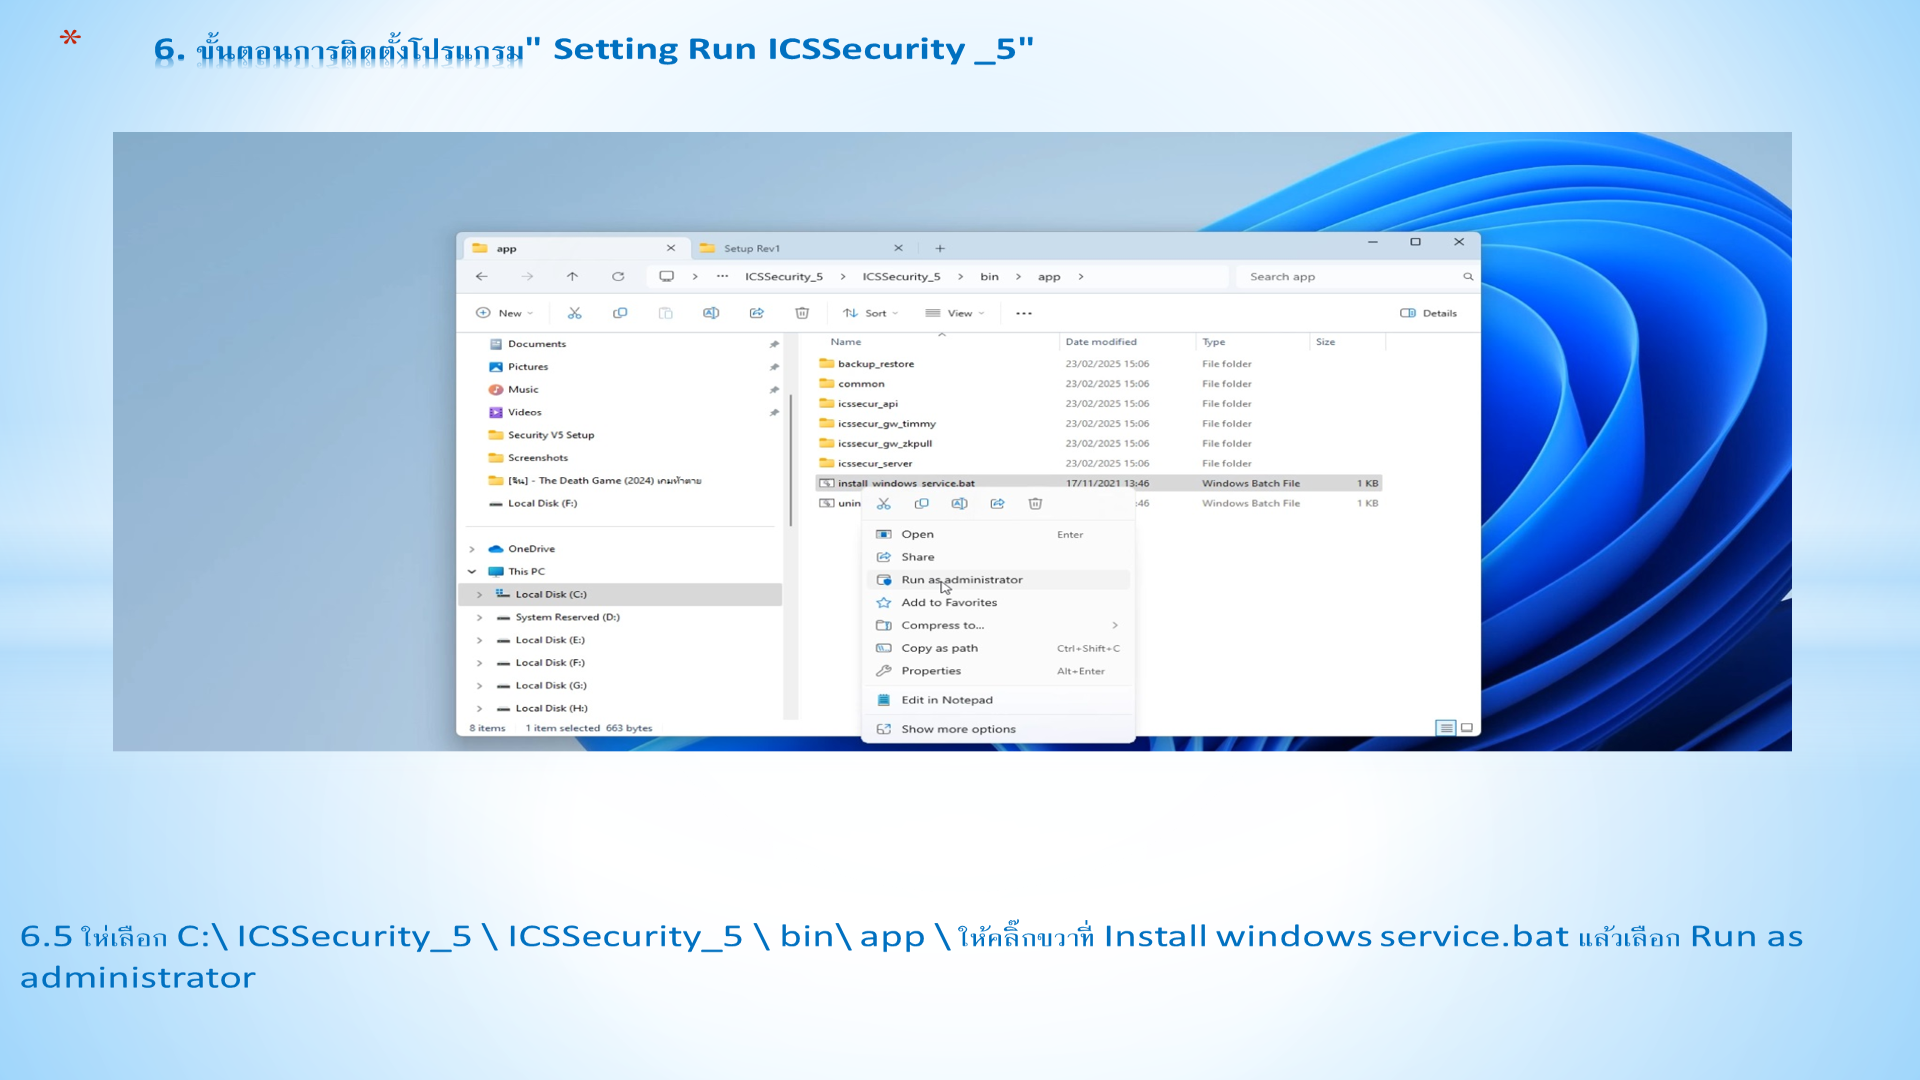Select Open in context menu

coord(998,535)
